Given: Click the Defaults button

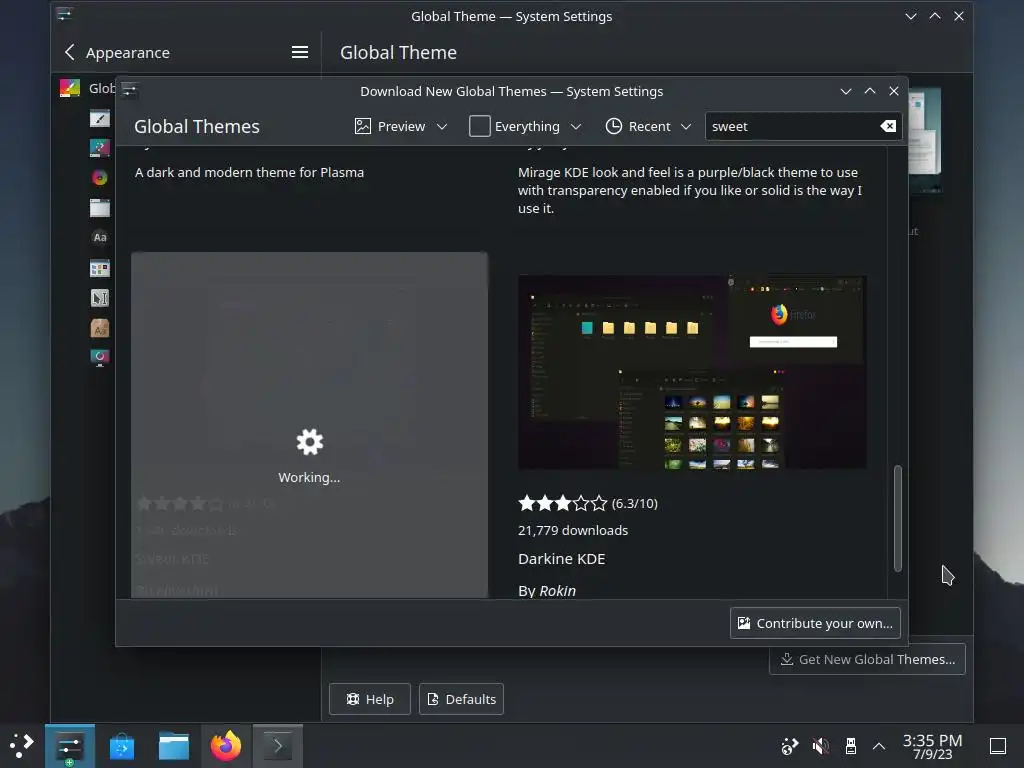Looking at the screenshot, I should point(461,699).
